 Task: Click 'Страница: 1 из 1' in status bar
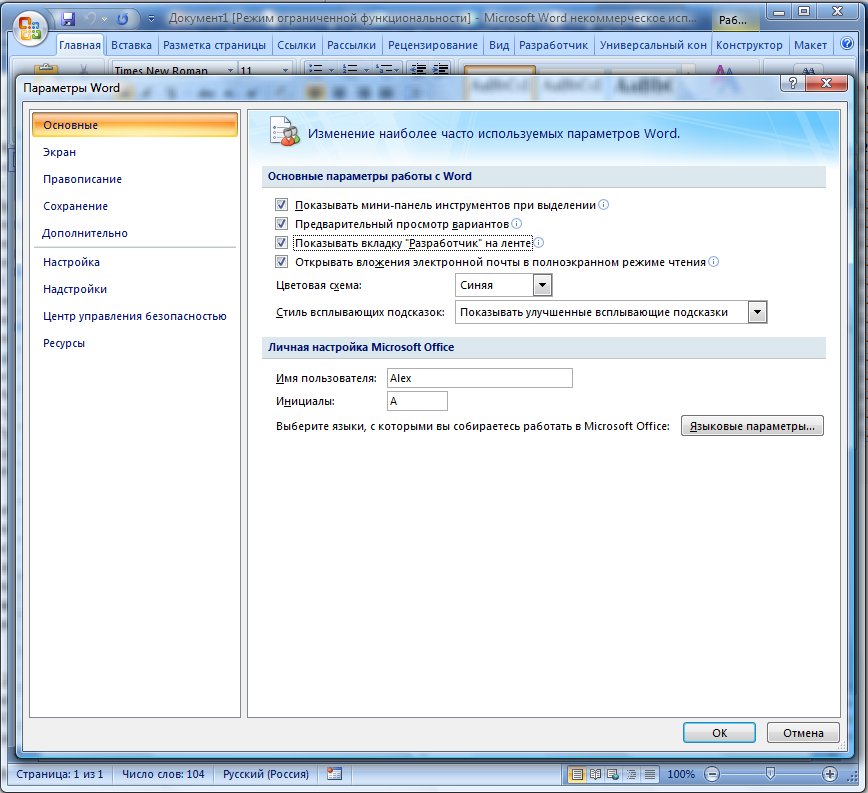click(60, 774)
